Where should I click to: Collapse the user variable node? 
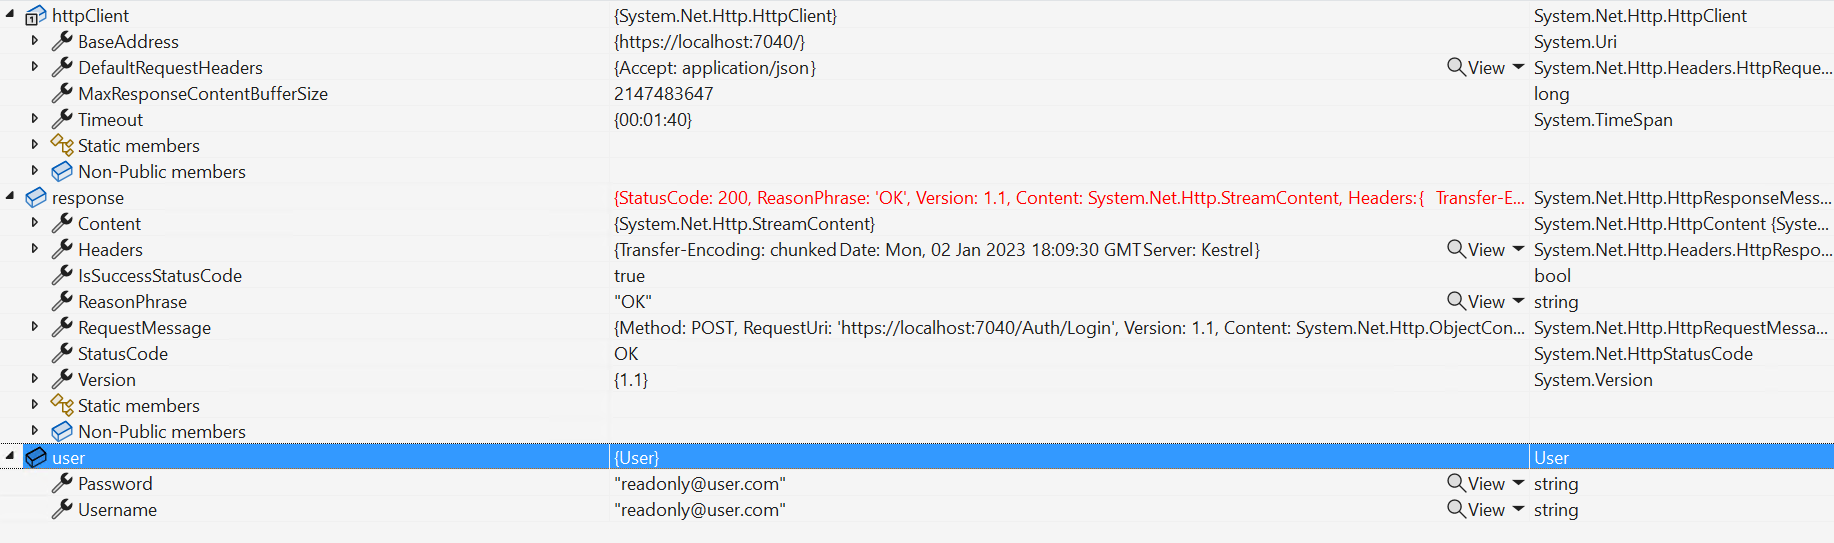point(10,456)
